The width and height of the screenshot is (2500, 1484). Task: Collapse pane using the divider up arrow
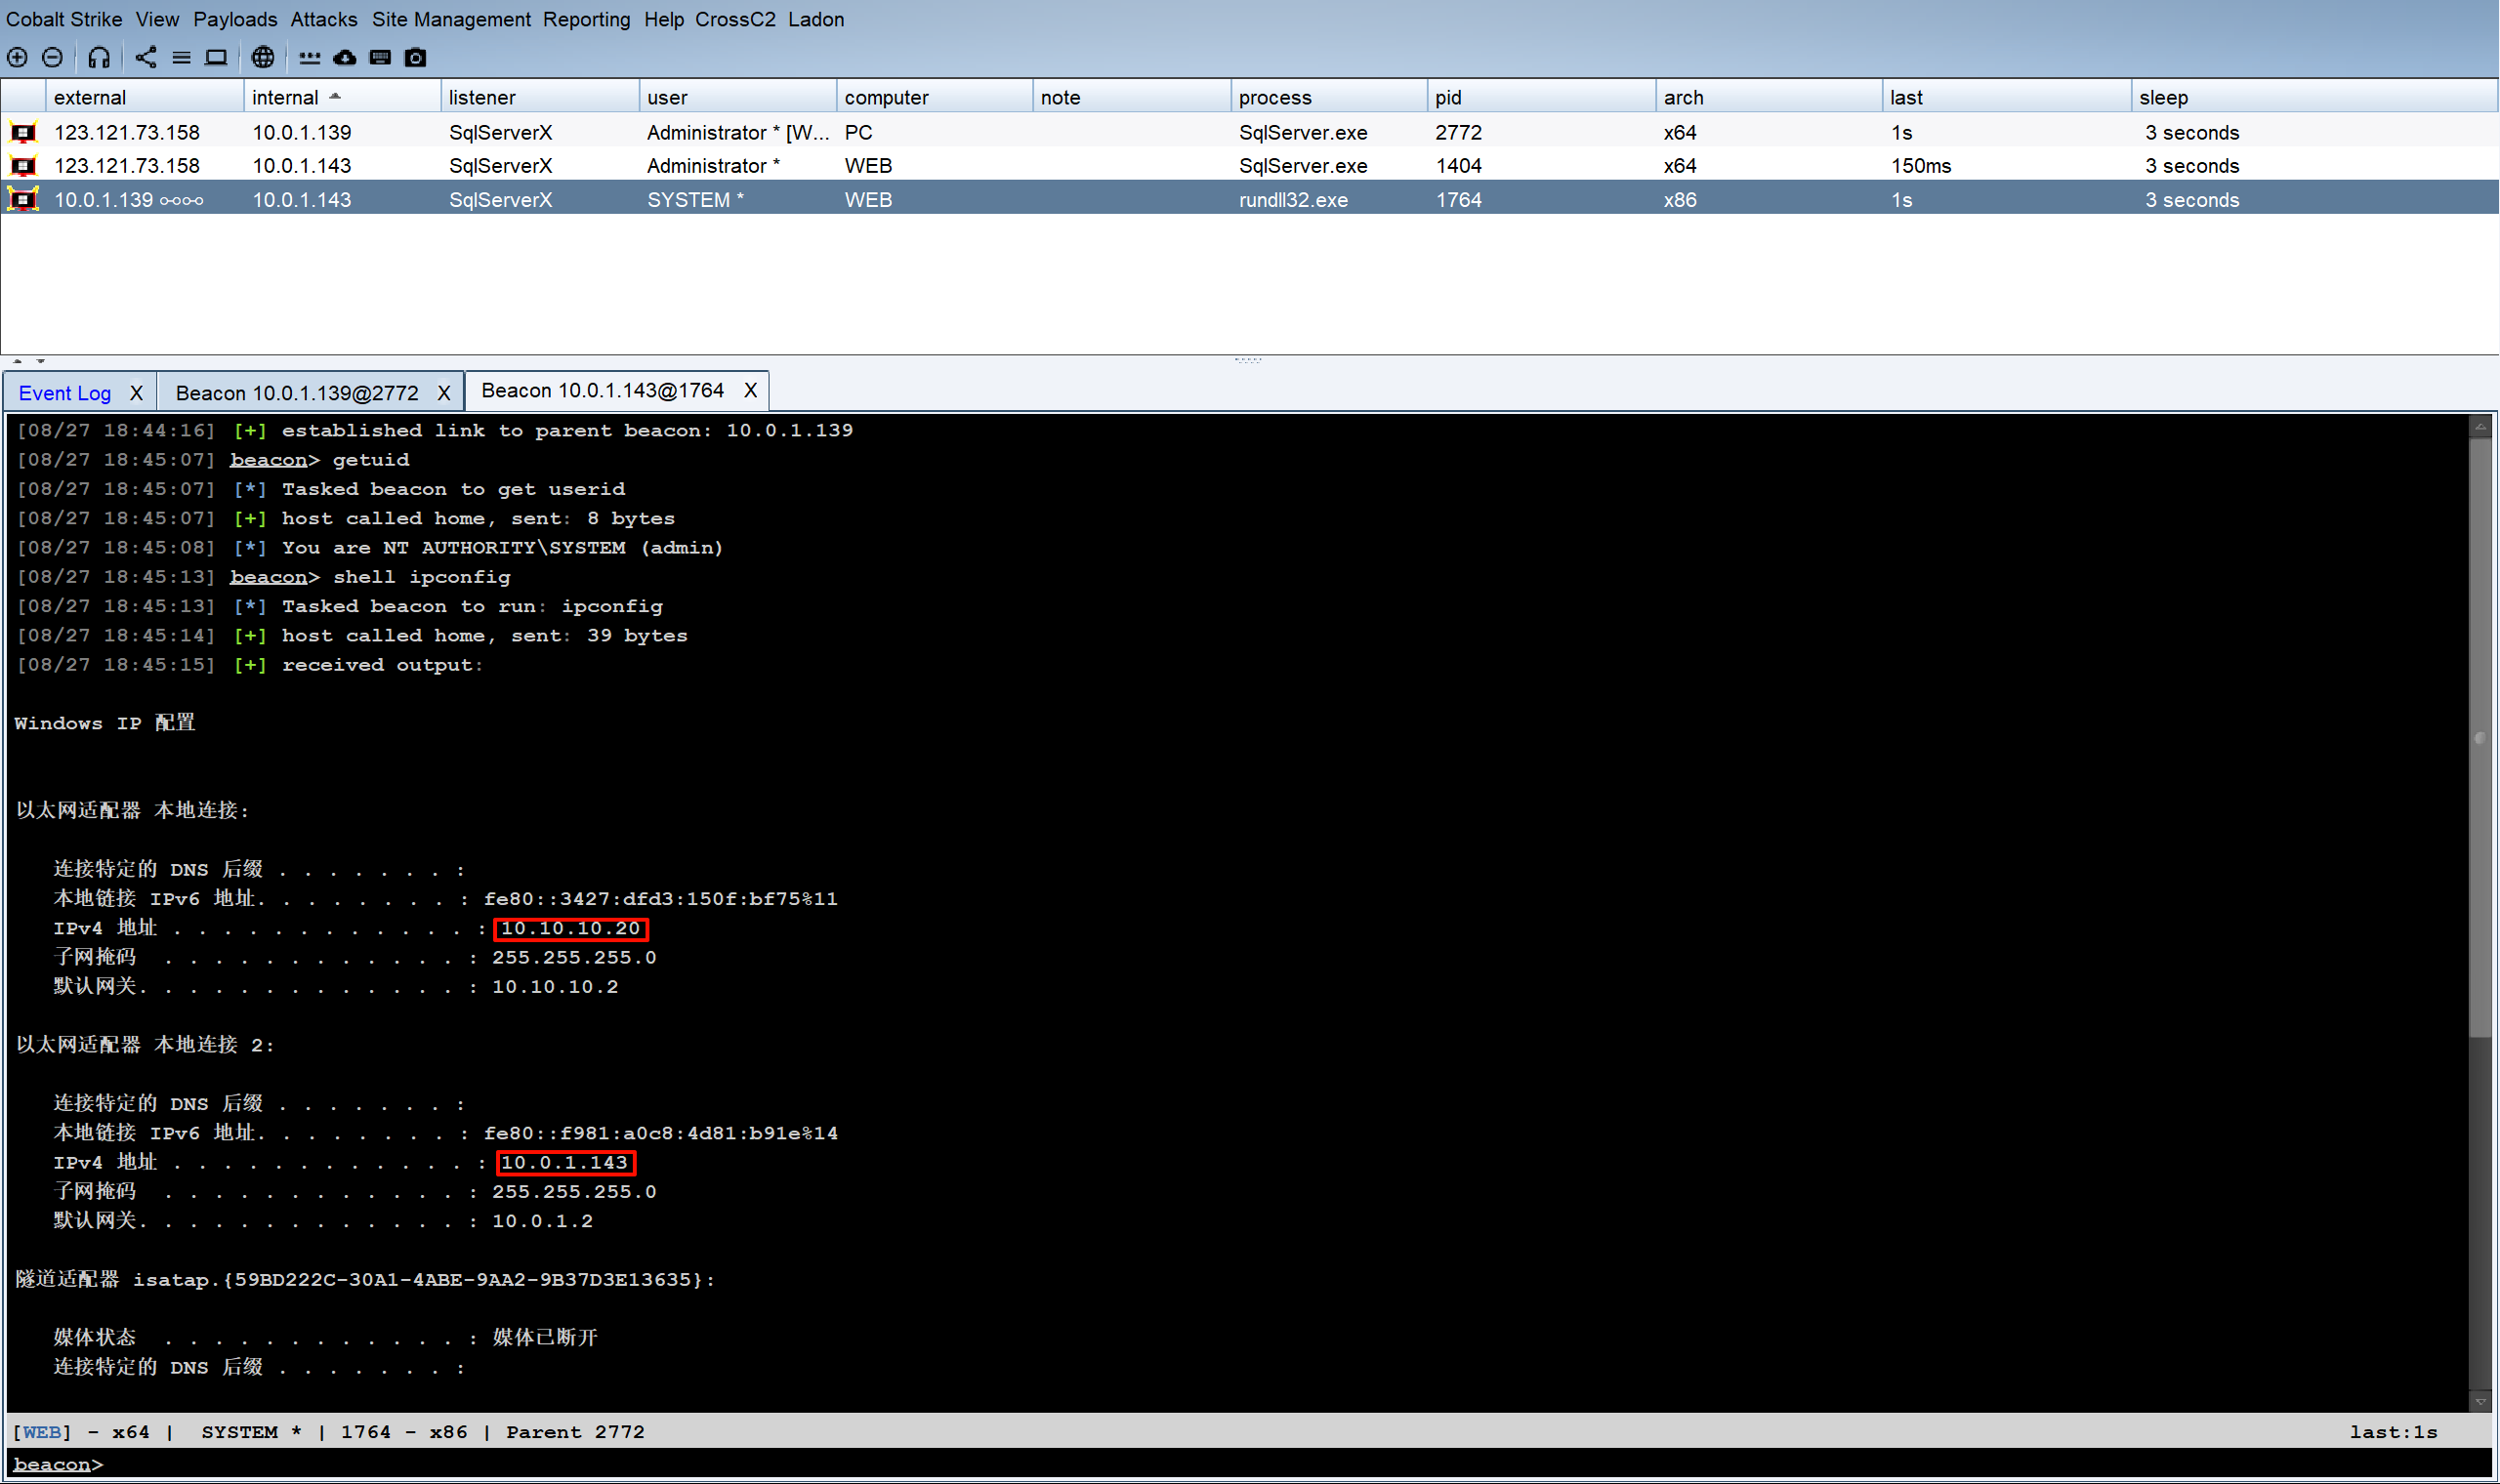(x=17, y=361)
